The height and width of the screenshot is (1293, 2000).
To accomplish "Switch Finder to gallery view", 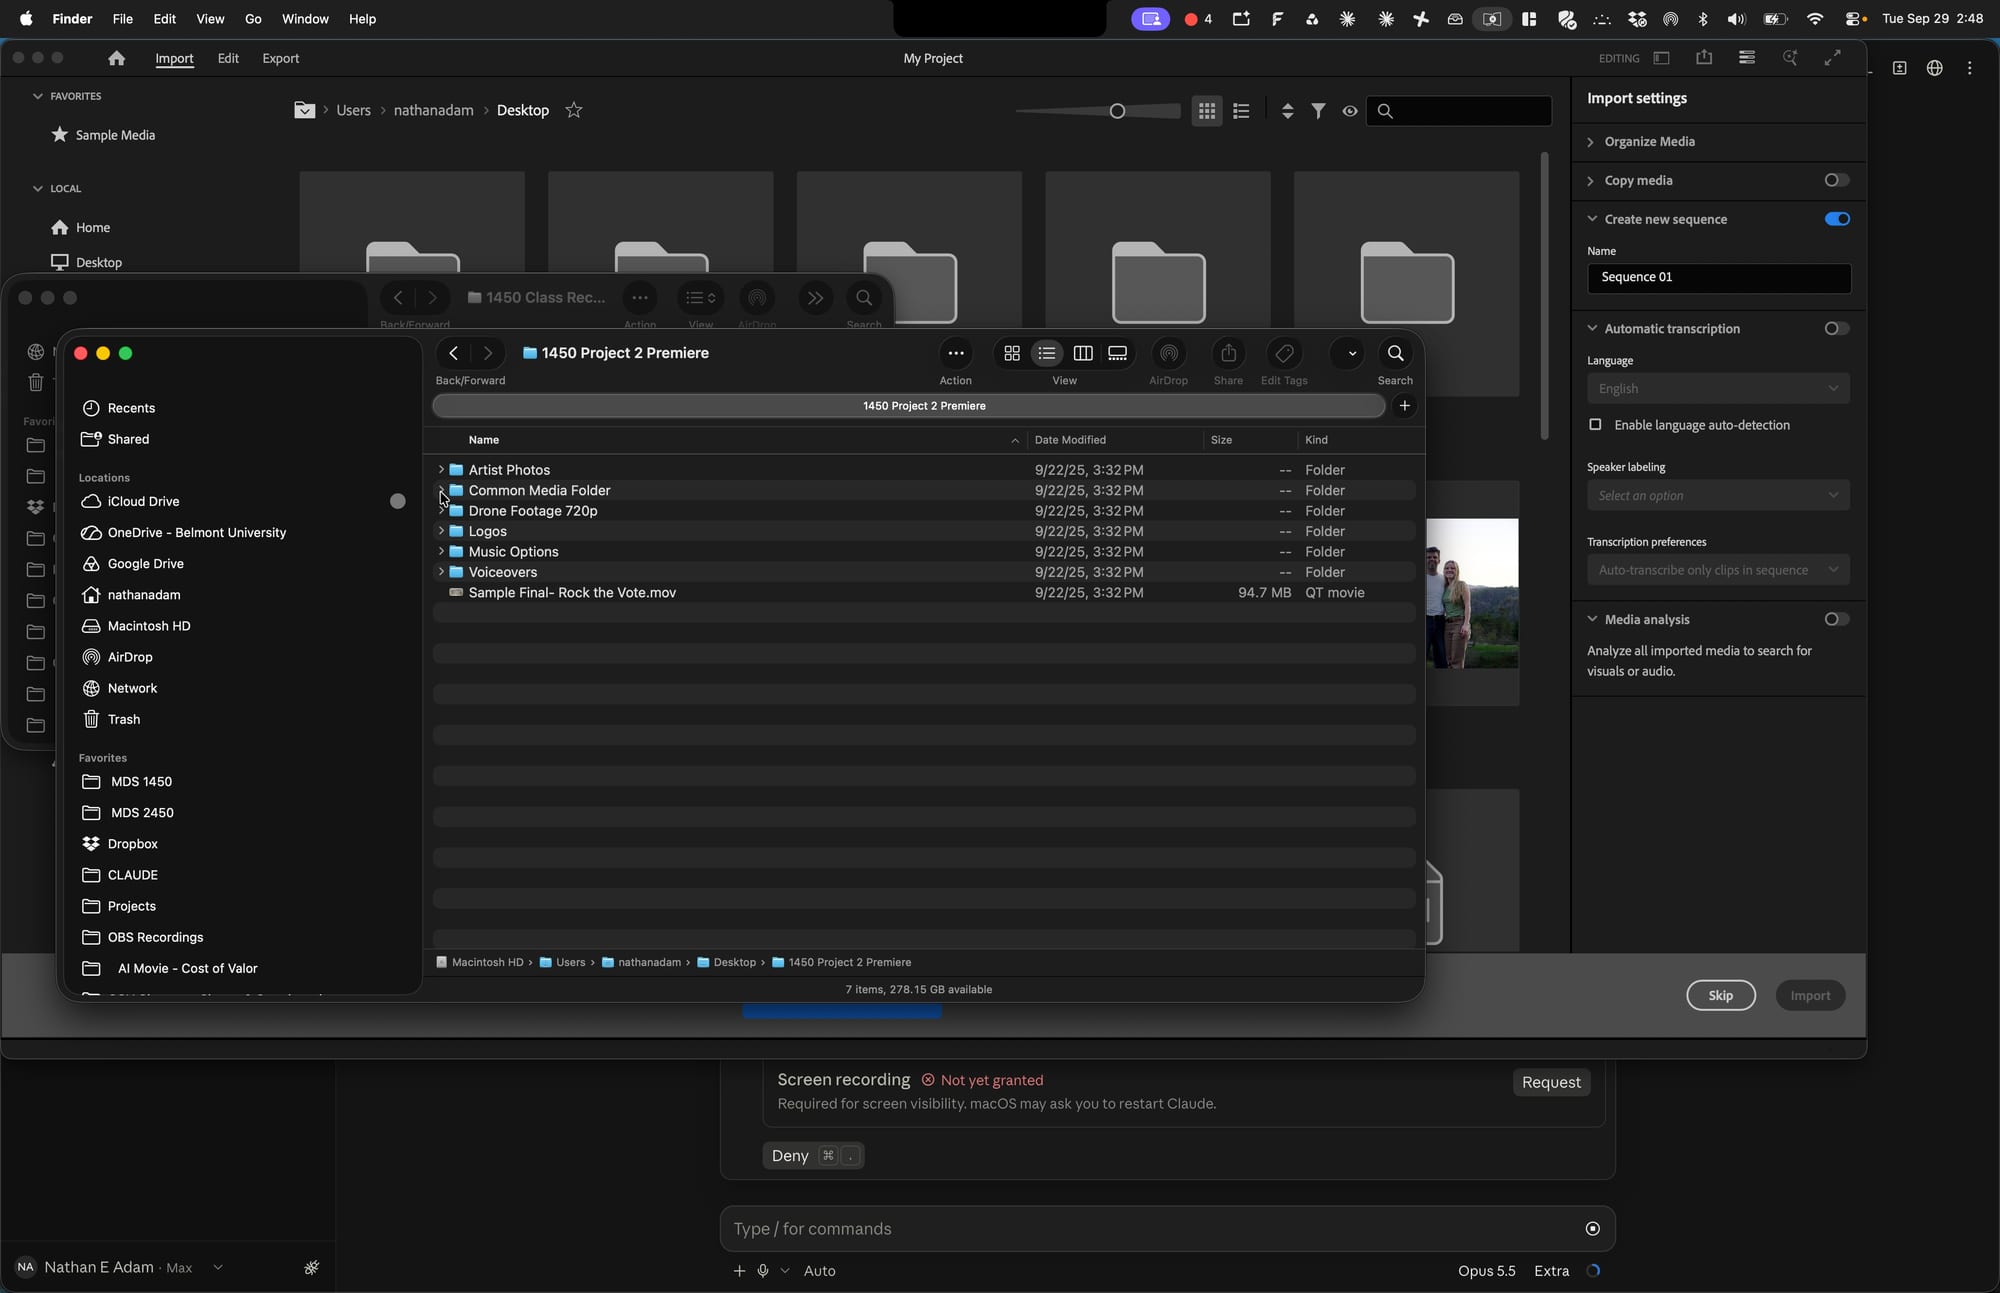I will coord(1118,353).
